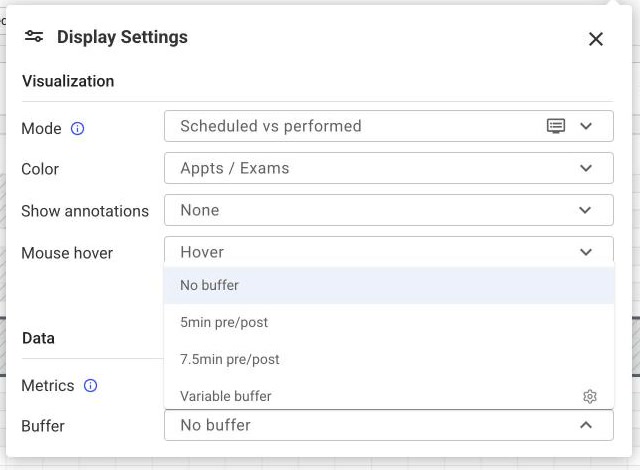Click the Show annotations label
The height and width of the screenshot is (470, 640).
click(85, 211)
